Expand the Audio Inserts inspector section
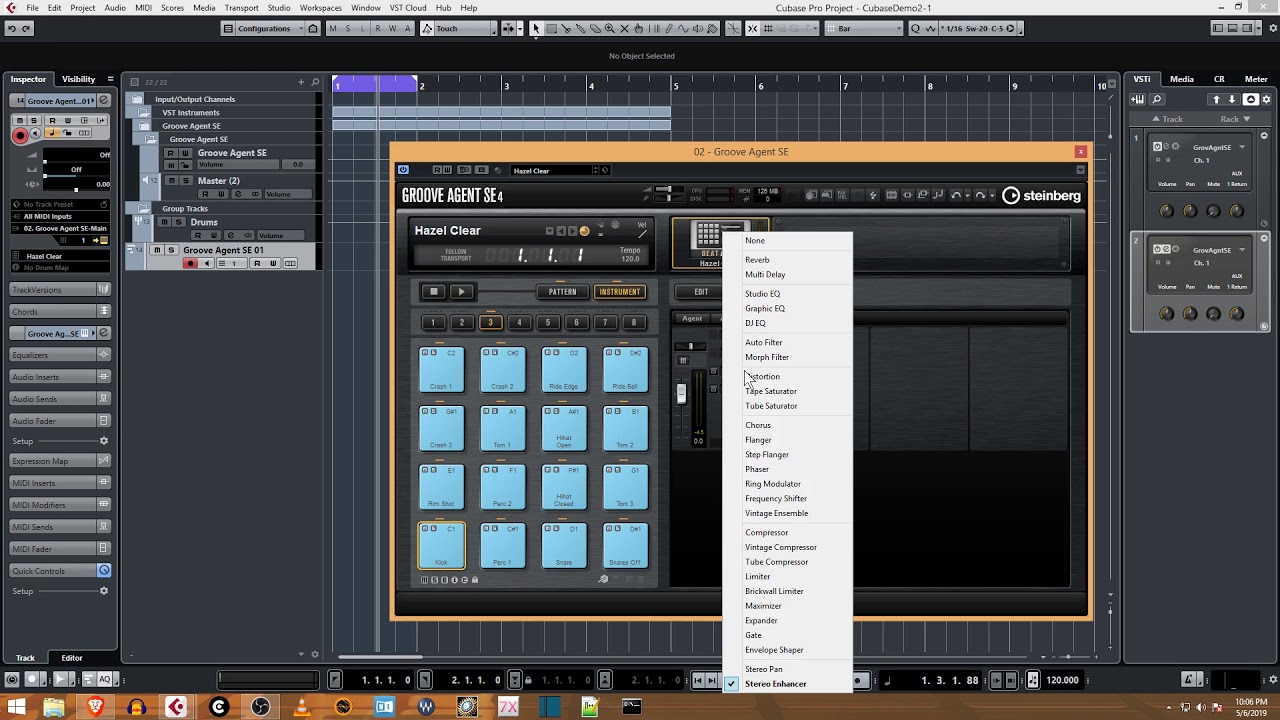The width and height of the screenshot is (1280, 720). click(x=60, y=377)
